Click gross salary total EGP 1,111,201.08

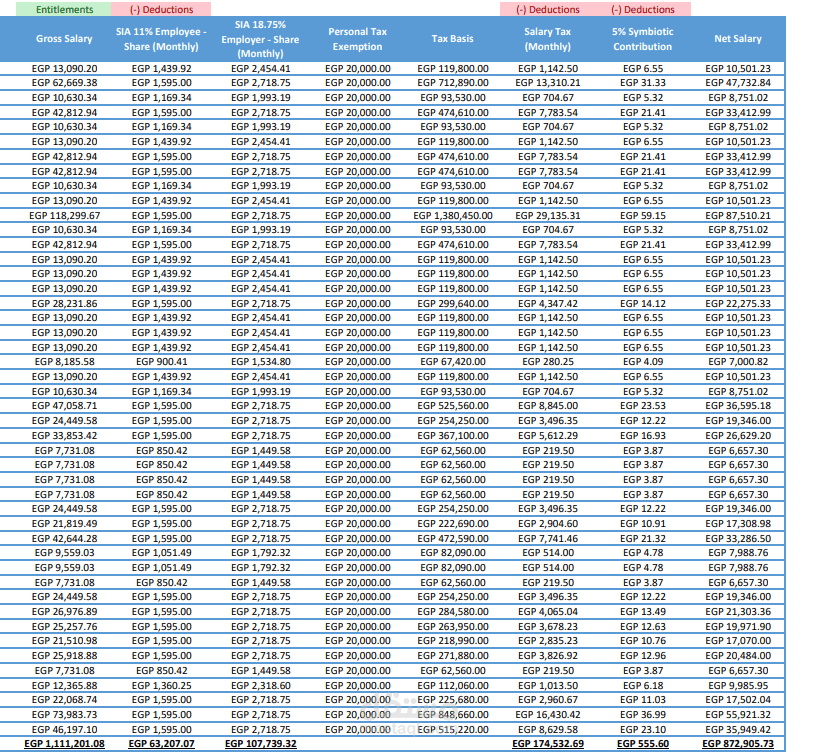[64, 744]
